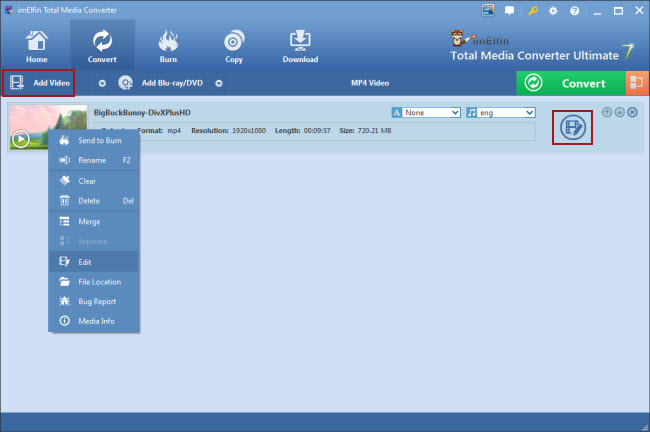Screen dimensions: 650x432
Task: Click the subtitle A icon beside None
Action: pyautogui.click(x=397, y=112)
